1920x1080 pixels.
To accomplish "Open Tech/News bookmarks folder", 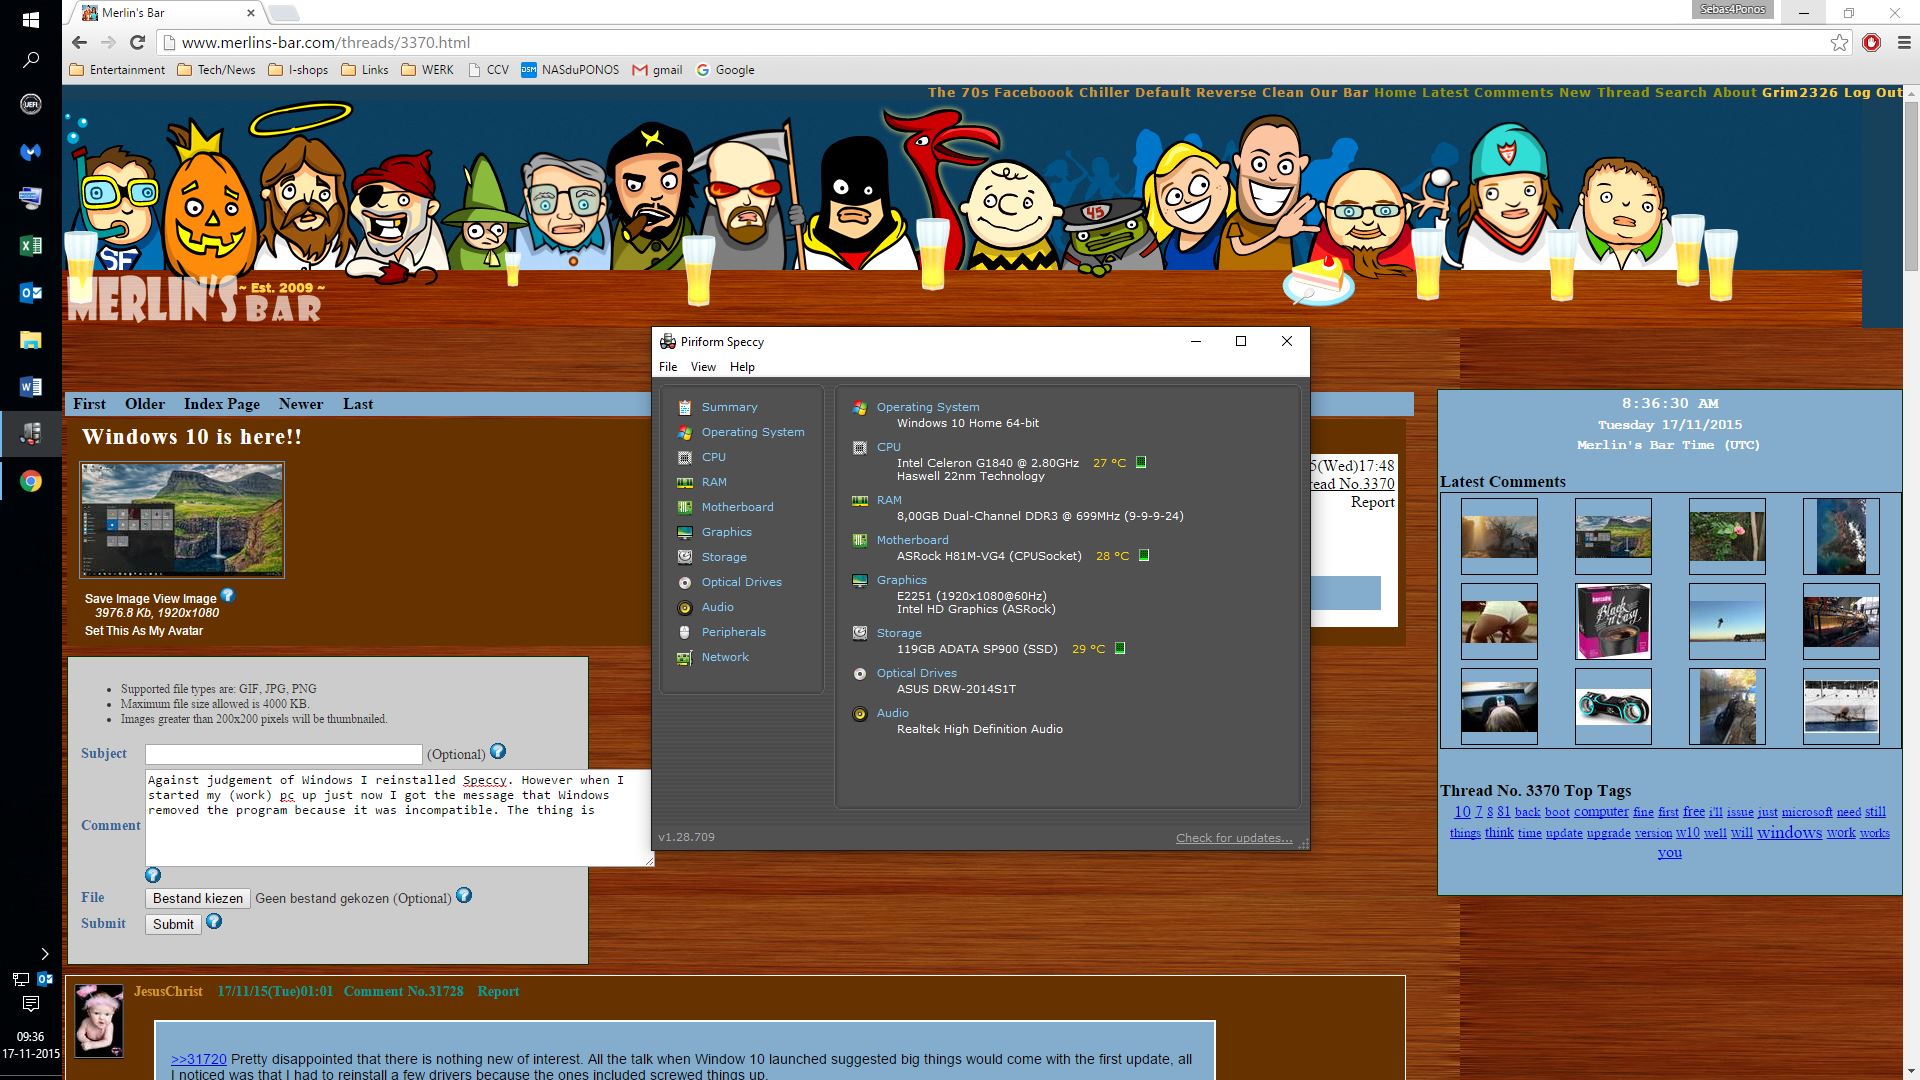I will pos(216,70).
